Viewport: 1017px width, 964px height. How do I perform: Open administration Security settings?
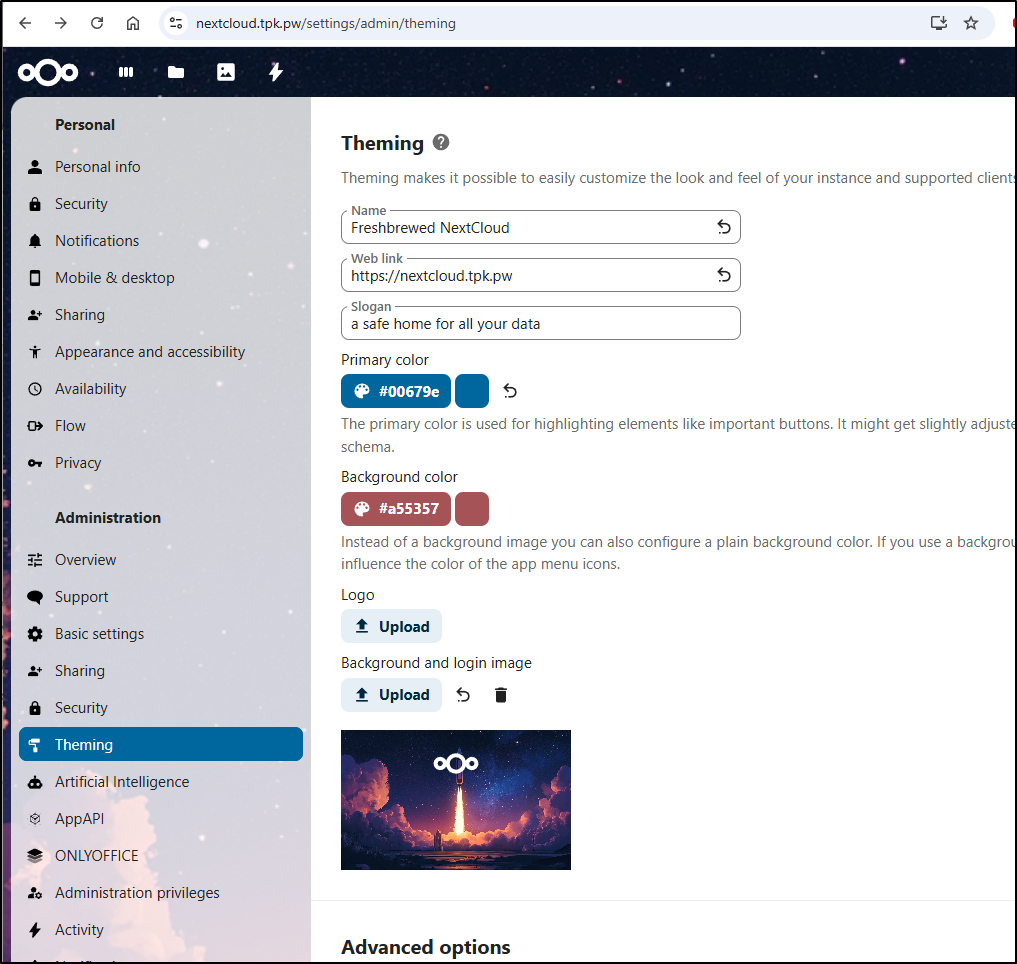[x=161, y=708]
